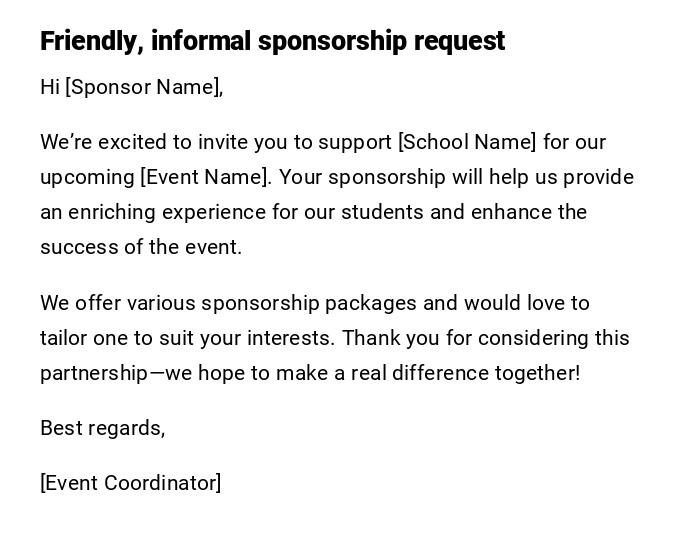
Task: Click the [Event Name] placeholder
Action: click(205, 177)
